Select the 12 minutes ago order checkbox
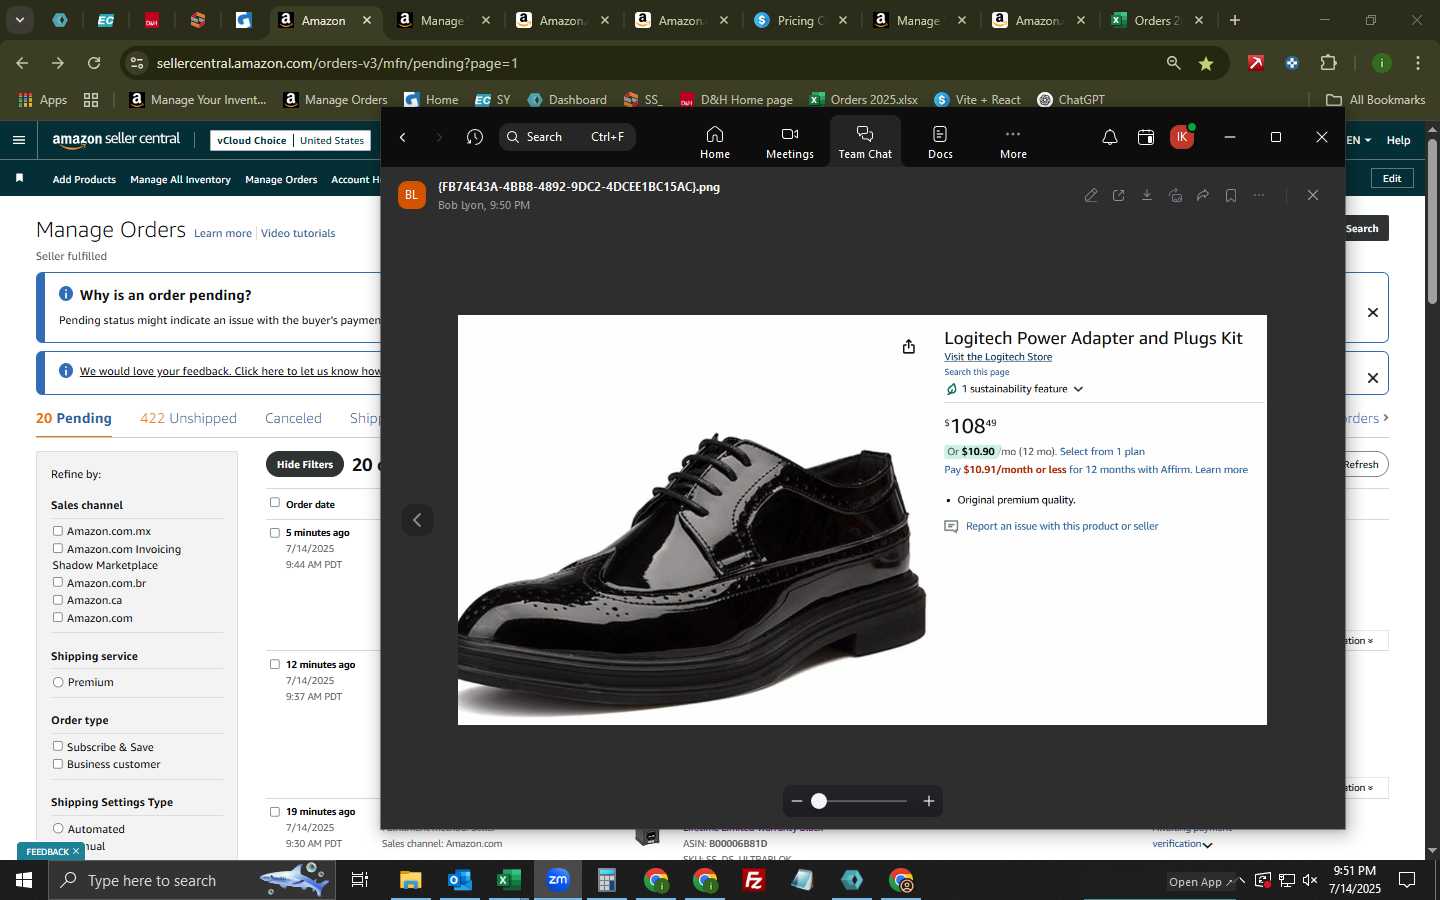The height and width of the screenshot is (900, 1440). [275, 664]
